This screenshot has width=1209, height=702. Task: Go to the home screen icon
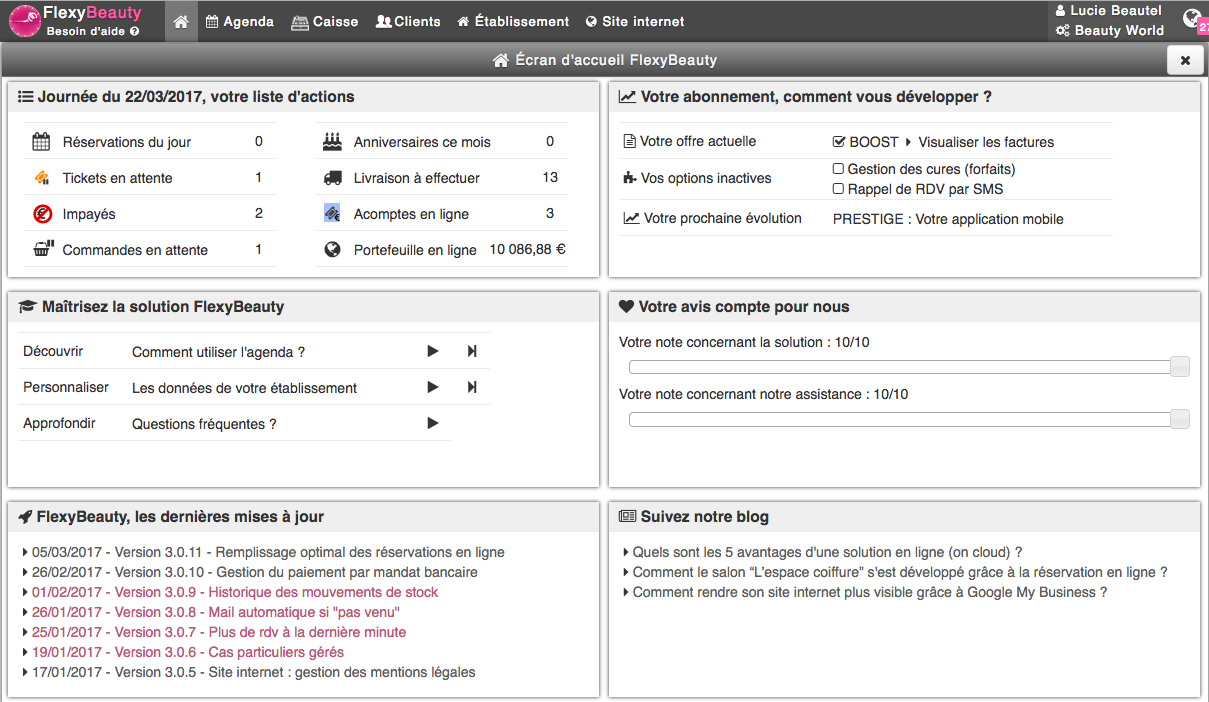point(181,21)
